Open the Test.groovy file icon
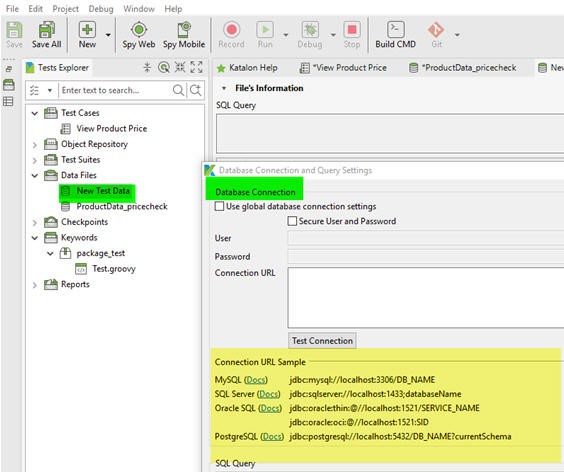The width and height of the screenshot is (564, 472). (81, 269)
